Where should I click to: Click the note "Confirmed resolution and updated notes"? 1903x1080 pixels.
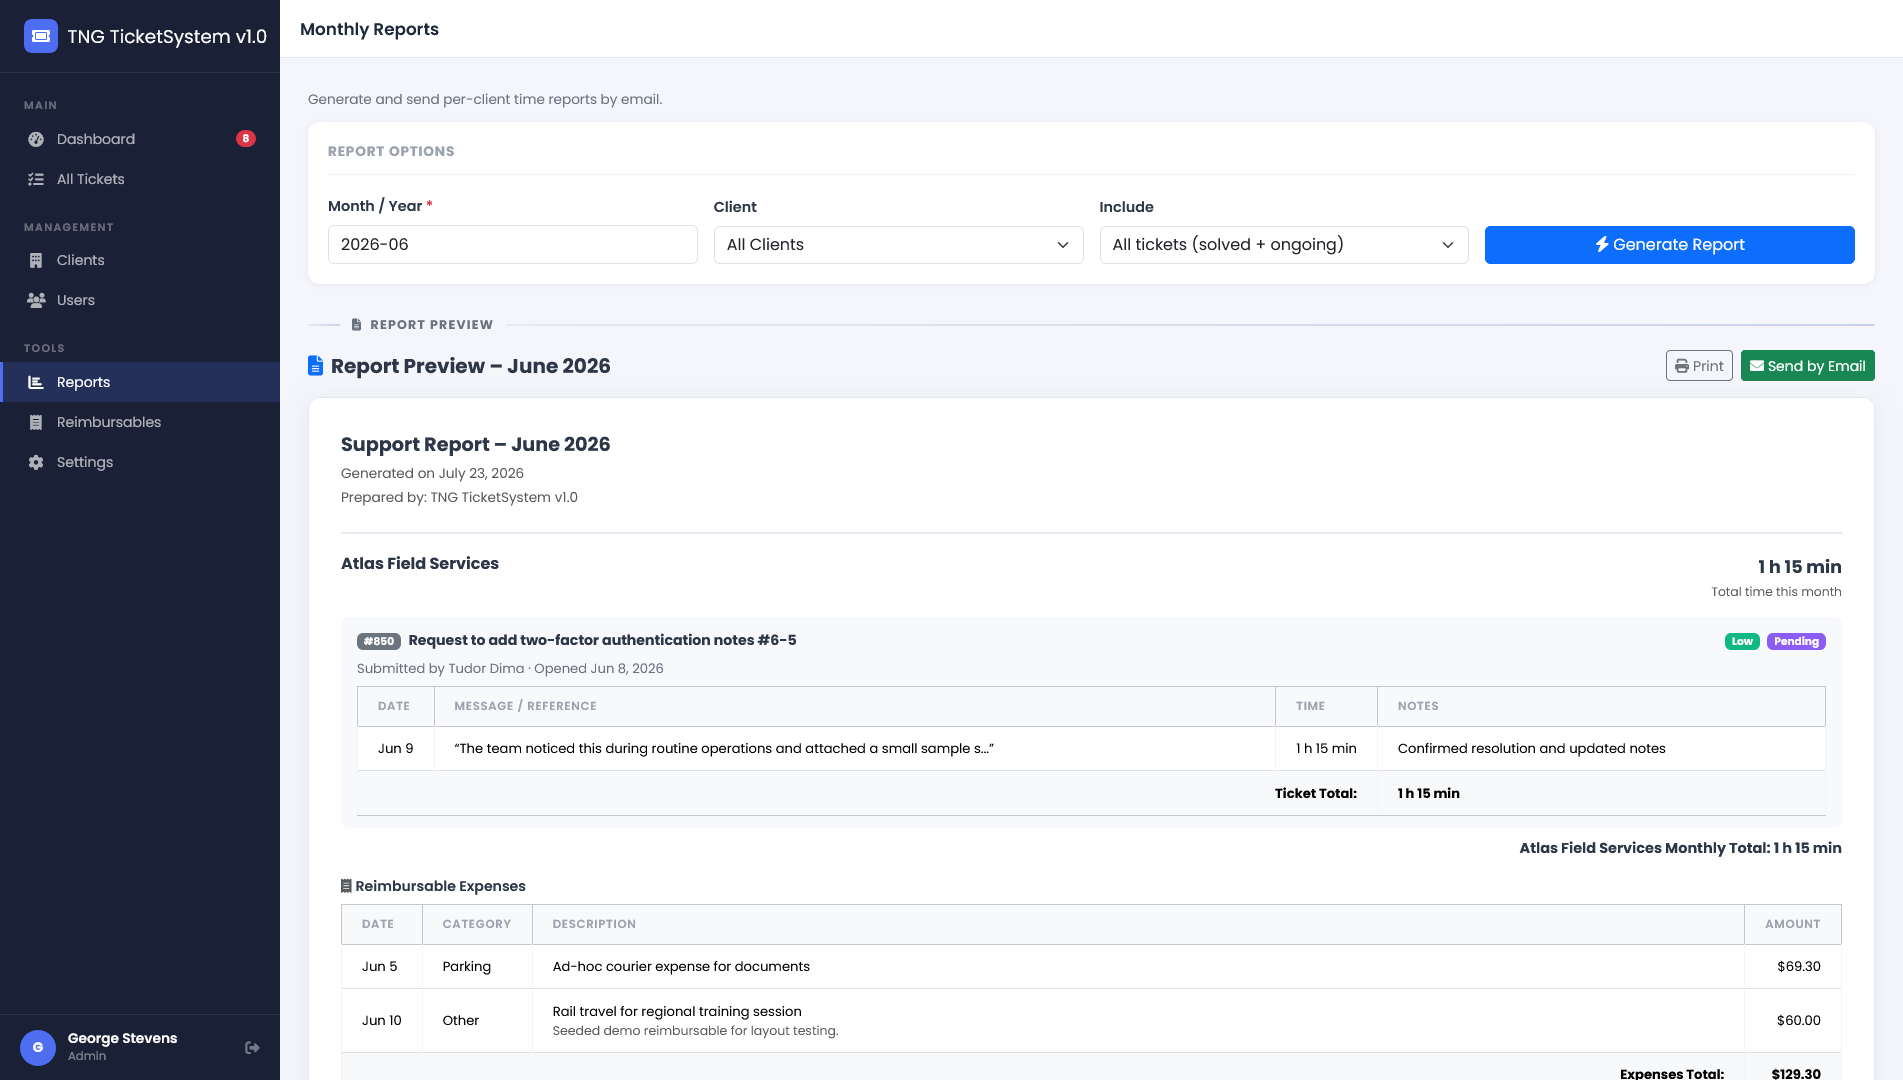pos(1531,748)
